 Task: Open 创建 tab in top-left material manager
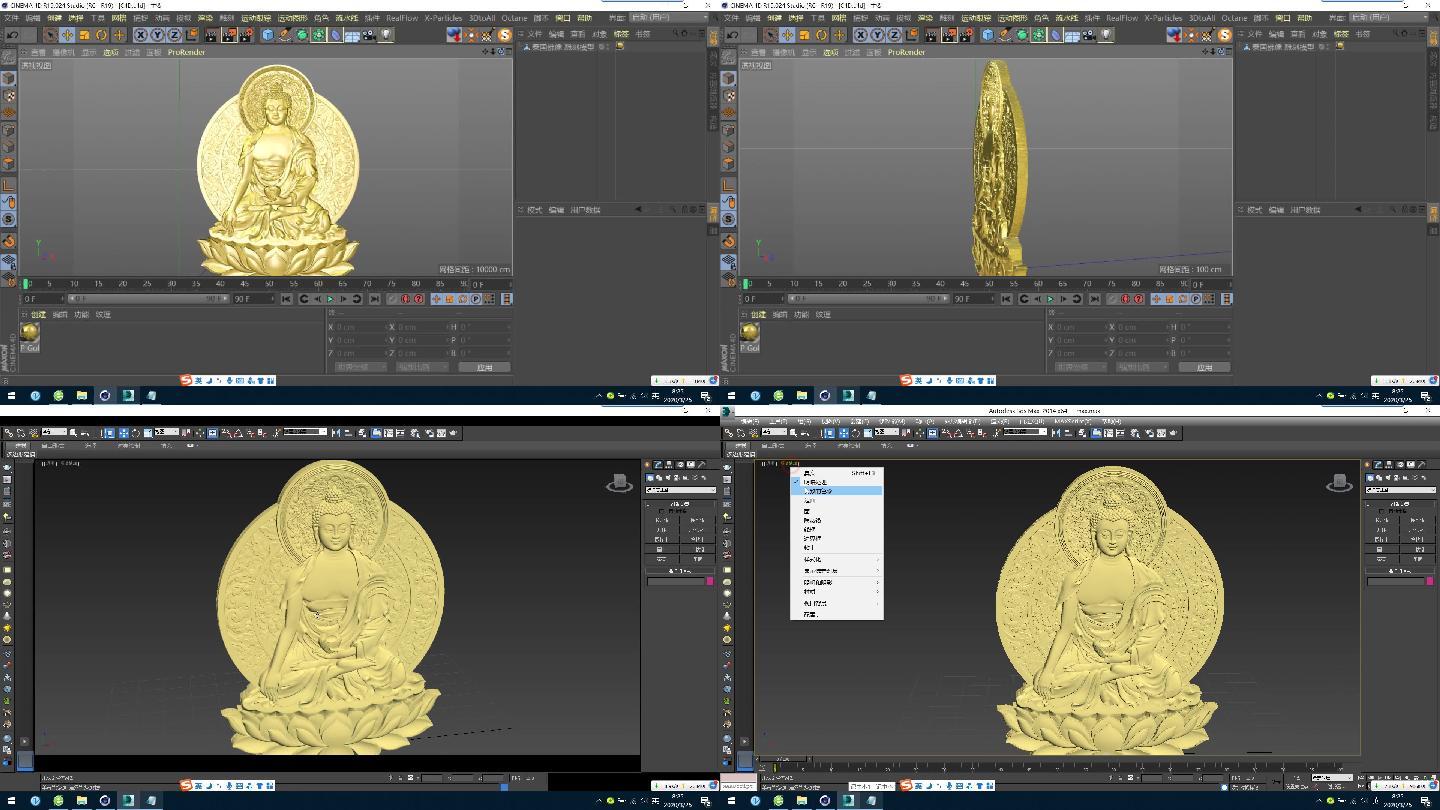click(38, 314)
